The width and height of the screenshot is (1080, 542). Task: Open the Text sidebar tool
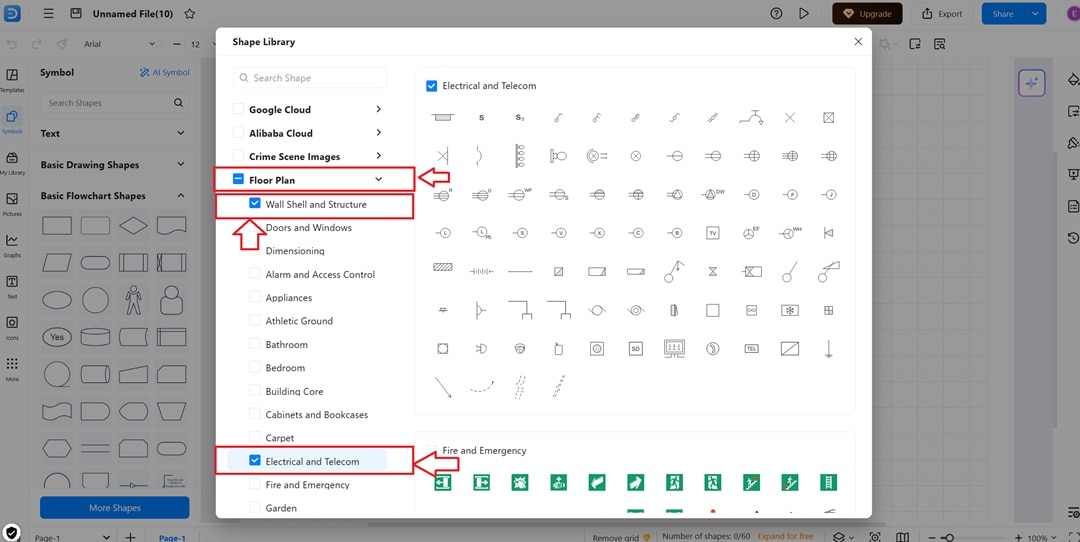point(12,286)
